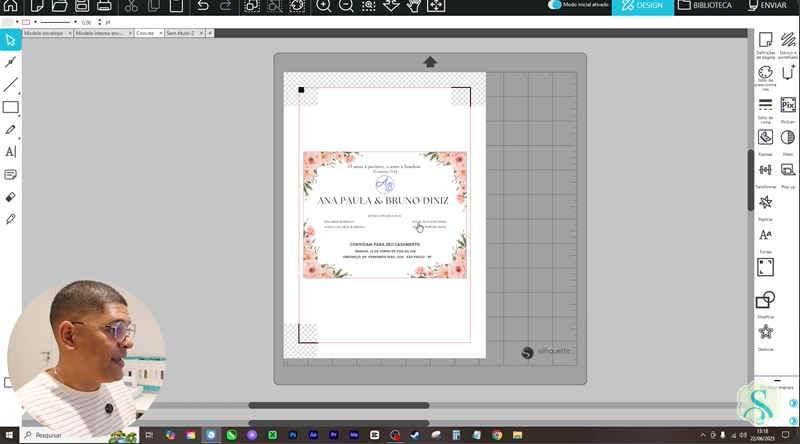Image resolution: width=800 pixels, height=444 pixels.
Task: Open the Efeito panel
Action: 788,142
